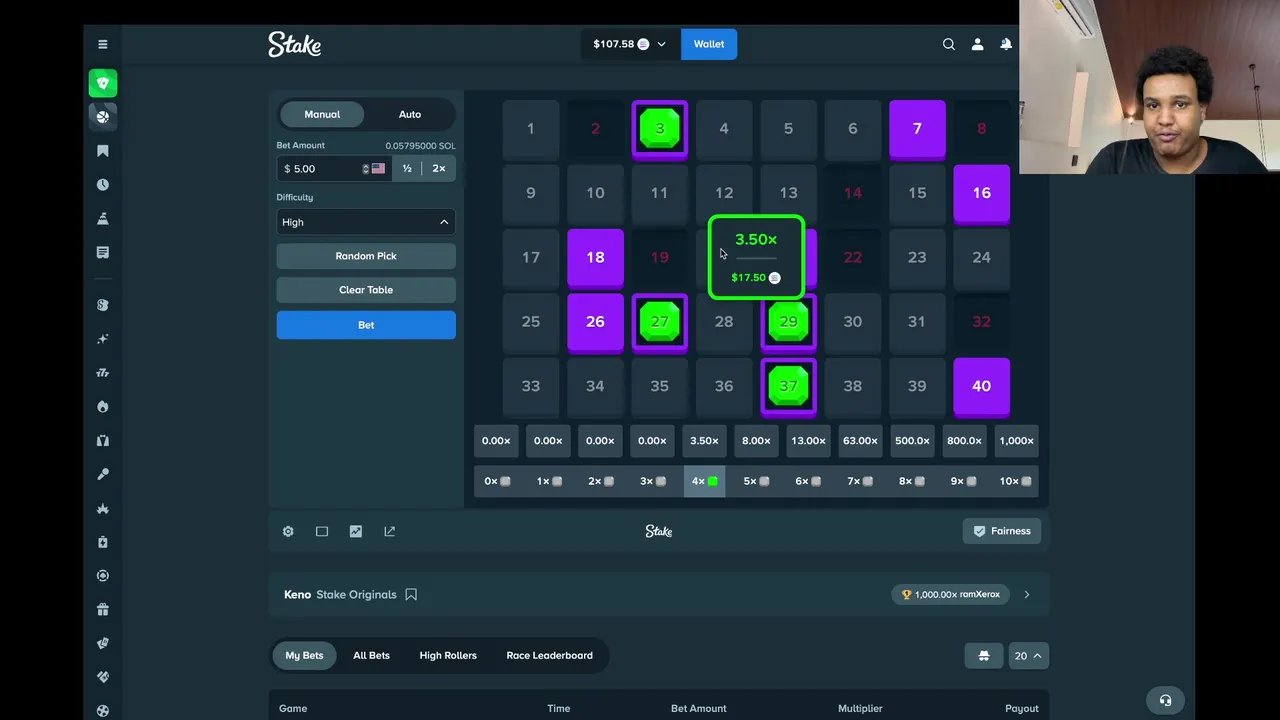The height and width of the screenshot is (720, 1280).
Task: Open Fairness button
Action: [x=1002, y=531]
